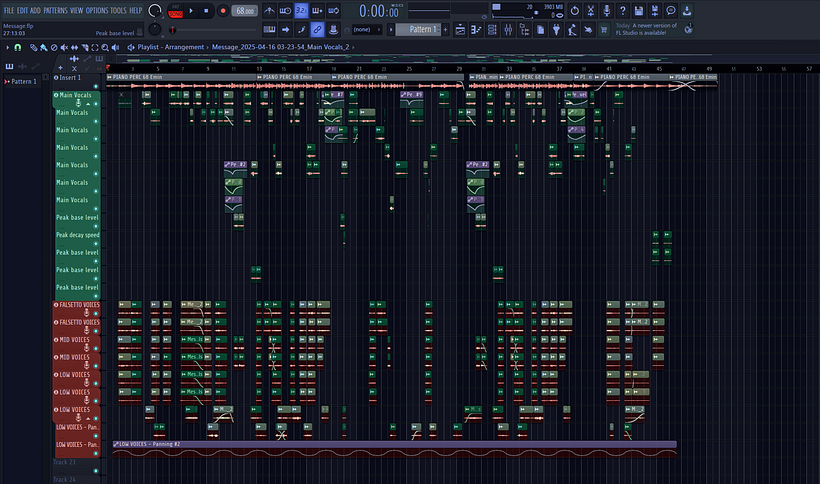Toggle the 3-2-1 countdown before recording

[301, 10]
